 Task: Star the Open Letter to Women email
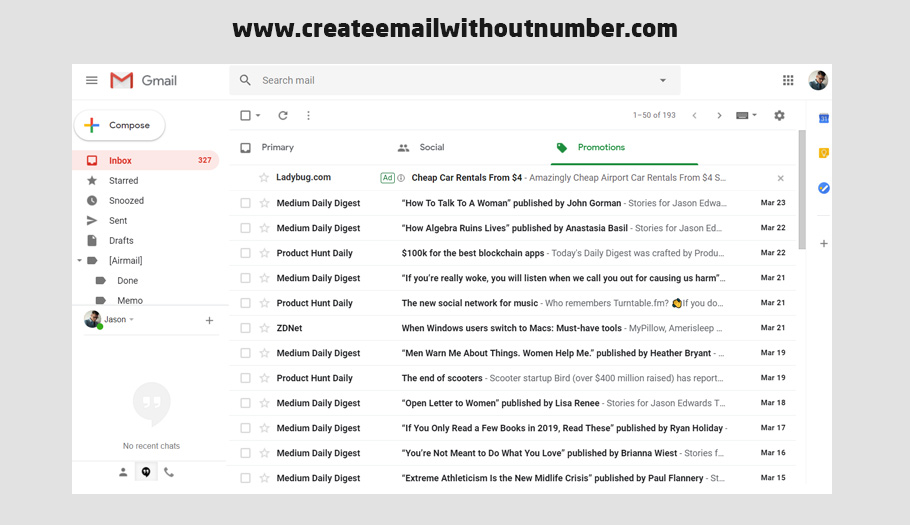(x=264, y=403)
